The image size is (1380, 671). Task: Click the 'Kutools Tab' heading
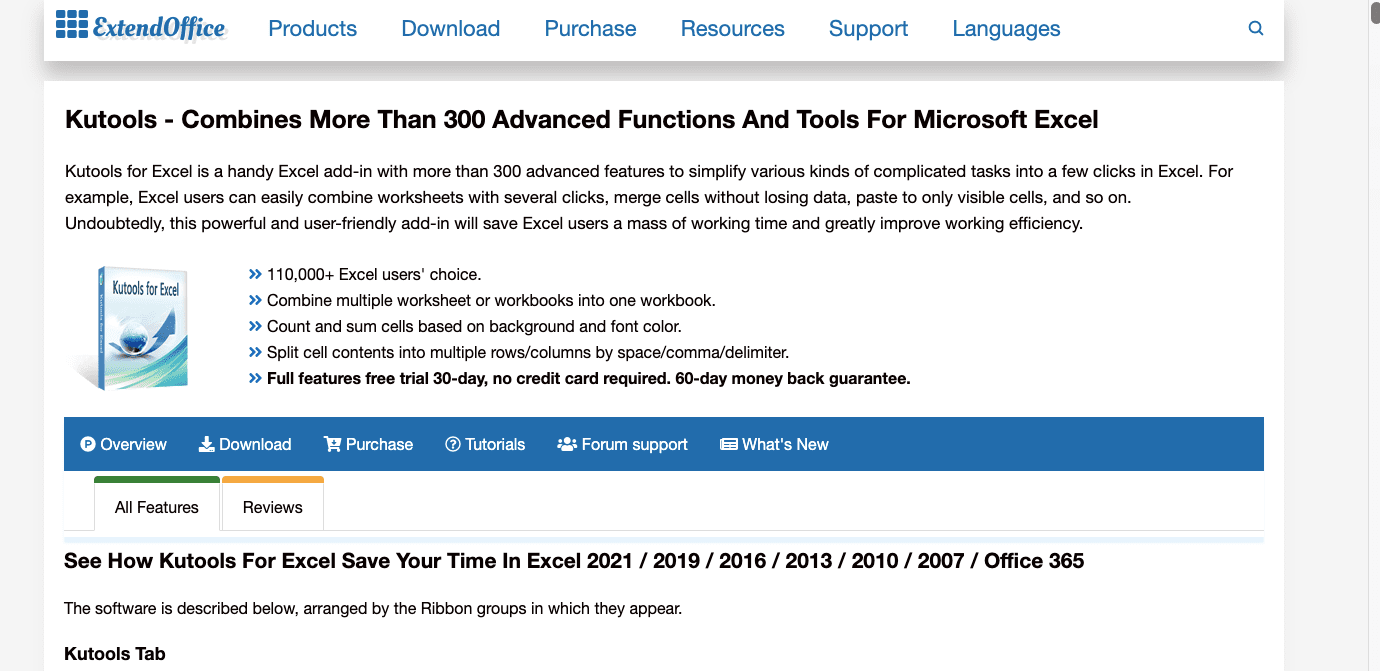(115, 654)
